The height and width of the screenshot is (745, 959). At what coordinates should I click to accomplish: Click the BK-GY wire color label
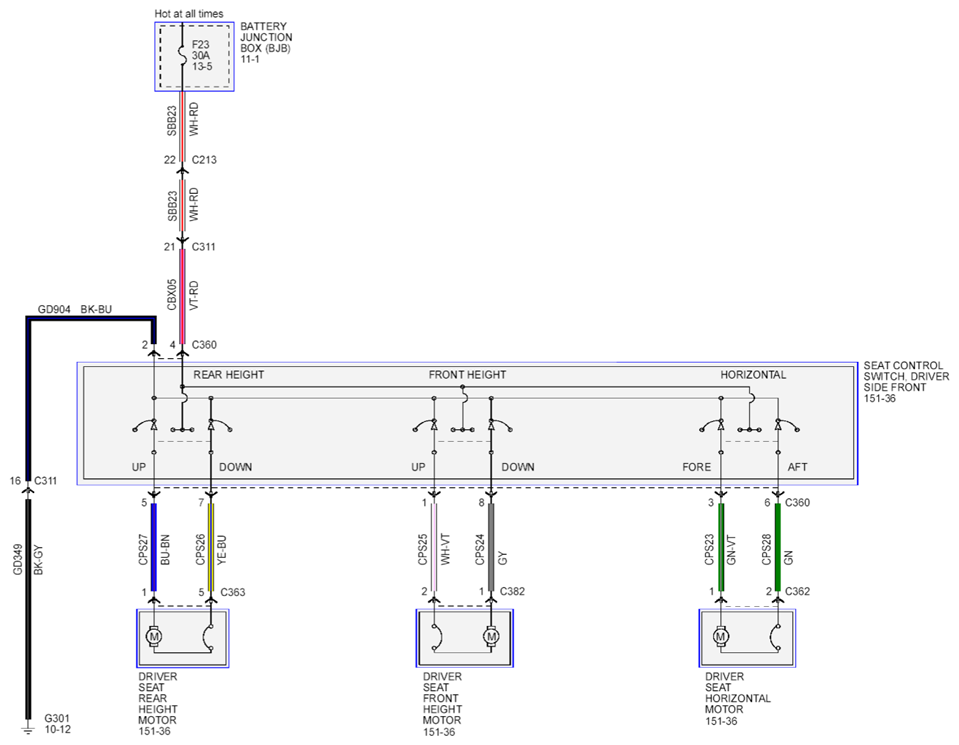[39, 560]
